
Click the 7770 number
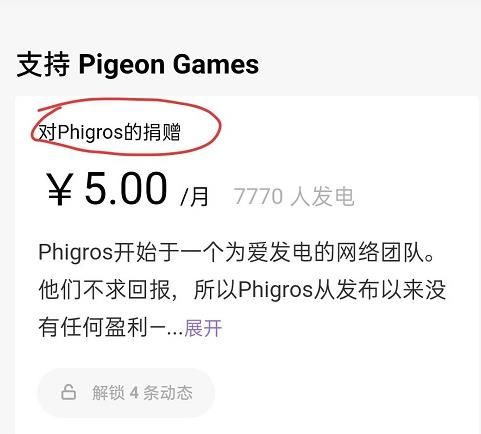pyautogui.click(x=258, y=196)
